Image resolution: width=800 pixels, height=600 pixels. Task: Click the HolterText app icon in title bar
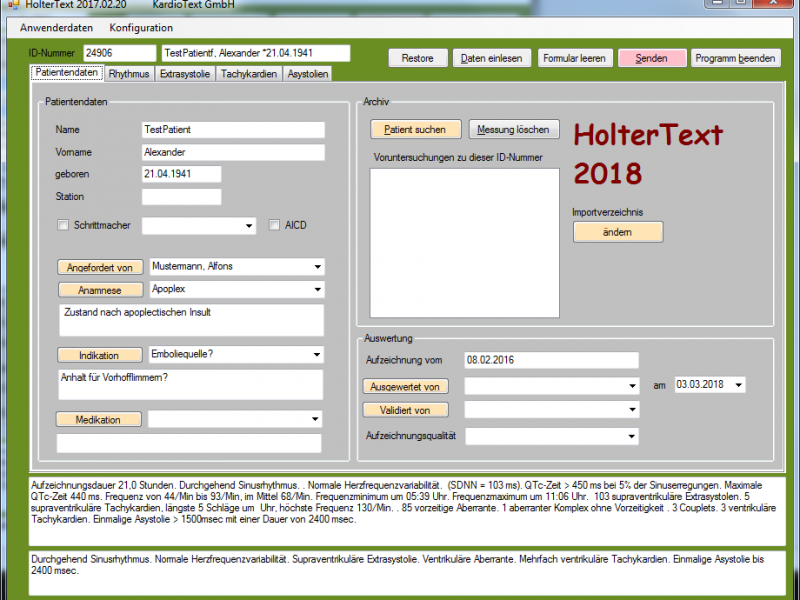pos(13,5)
